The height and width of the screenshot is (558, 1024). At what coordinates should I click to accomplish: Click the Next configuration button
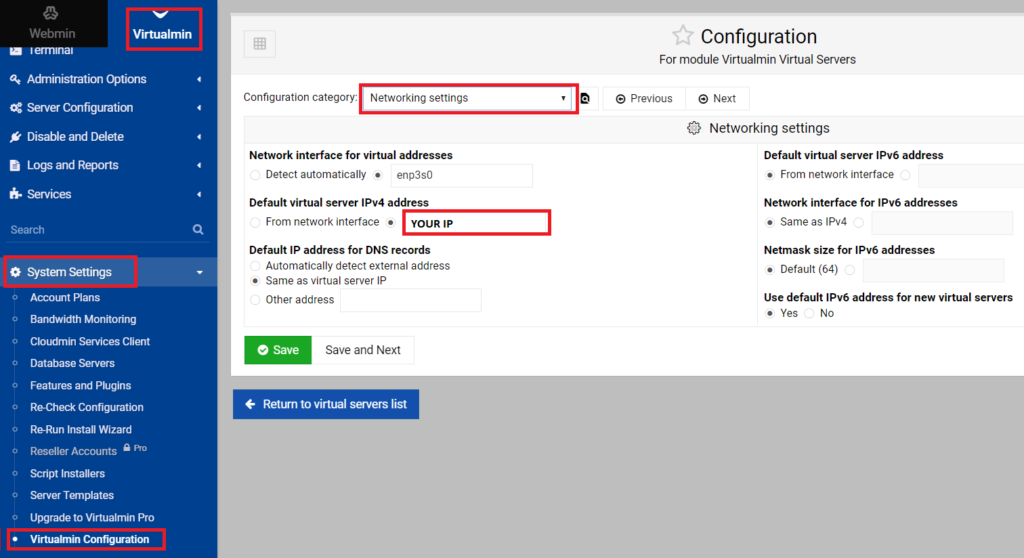tap(717, 98)
